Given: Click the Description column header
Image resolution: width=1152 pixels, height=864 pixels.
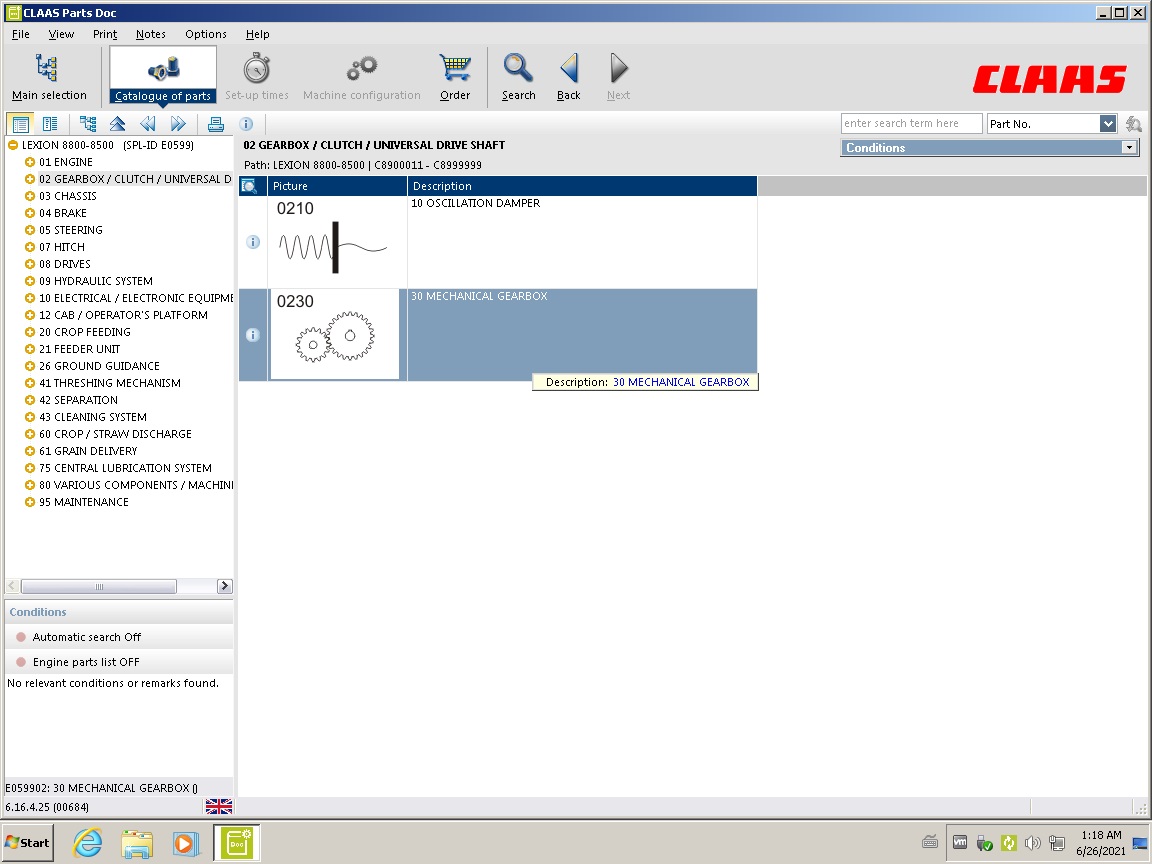Looking at the screenshot, I should pyautogui.click(x=582, y=186).
